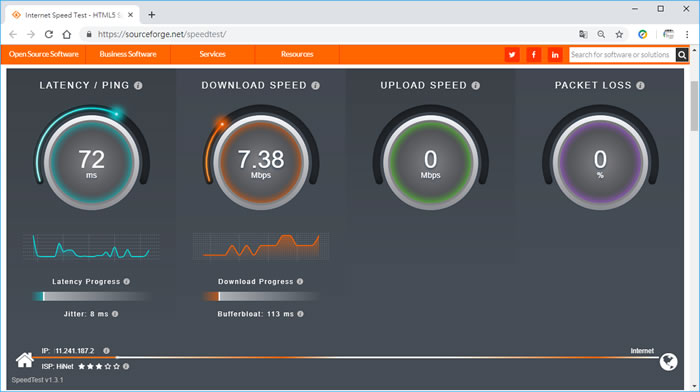Click the translate page icon
Screen dimensions: 700x392
pyautogui.click(x=583, y=34)
